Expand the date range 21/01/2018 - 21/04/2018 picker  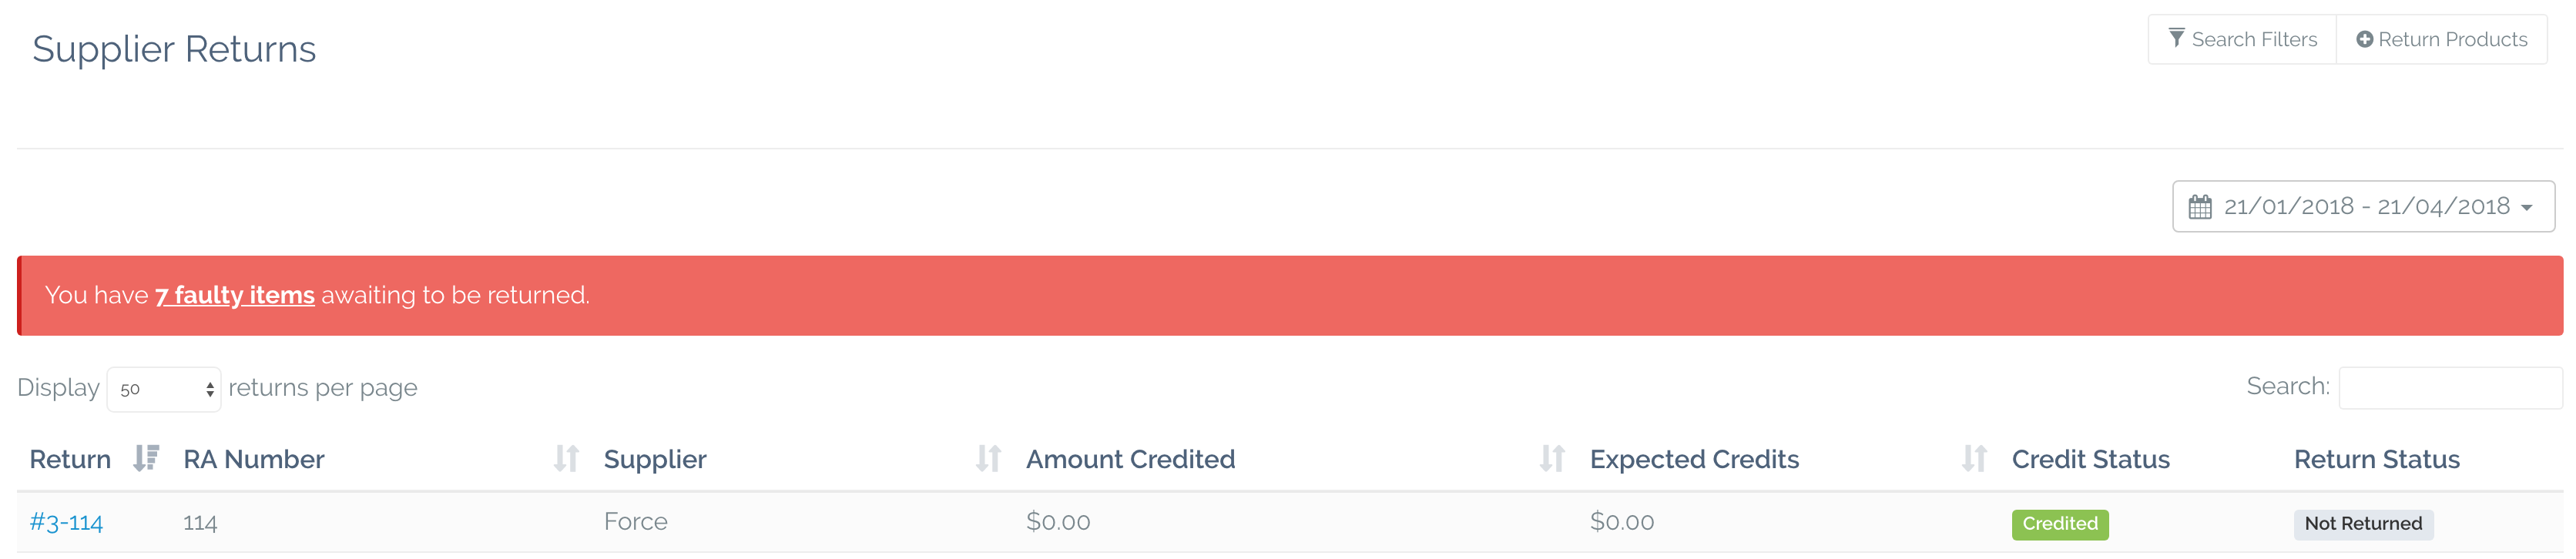(x=2363, y=207)
